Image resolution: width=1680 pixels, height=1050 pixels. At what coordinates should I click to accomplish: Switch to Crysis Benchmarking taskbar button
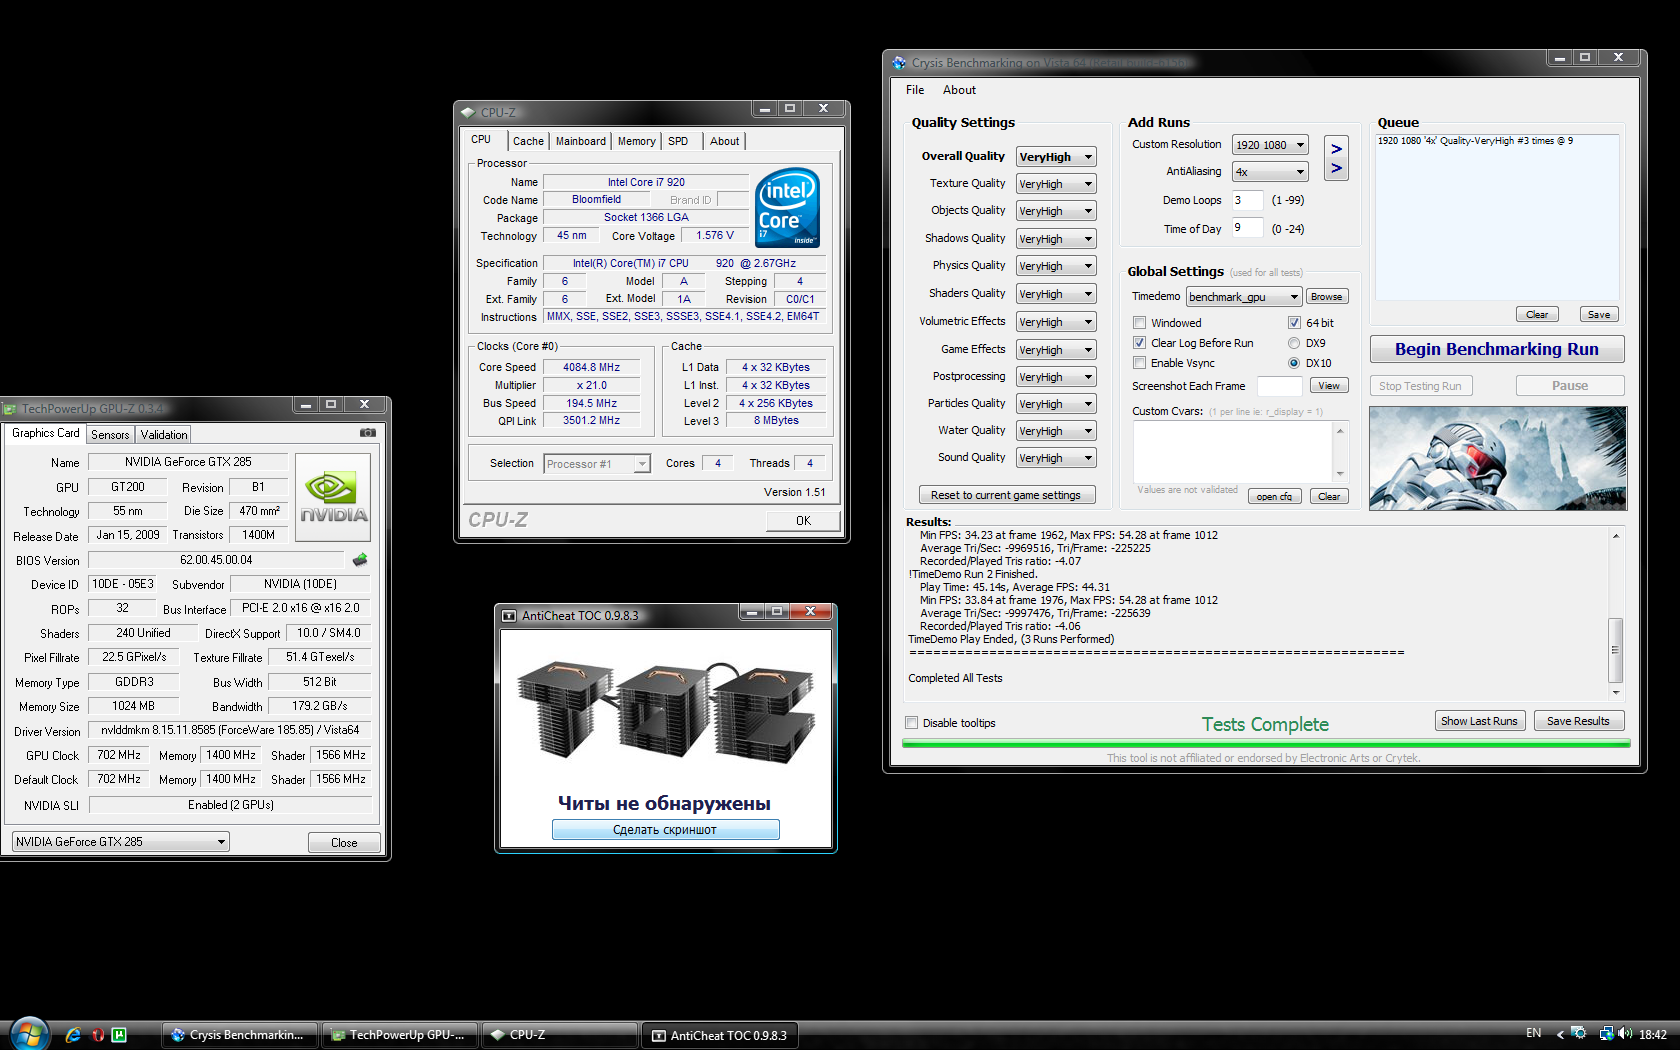coord(240,1035)
